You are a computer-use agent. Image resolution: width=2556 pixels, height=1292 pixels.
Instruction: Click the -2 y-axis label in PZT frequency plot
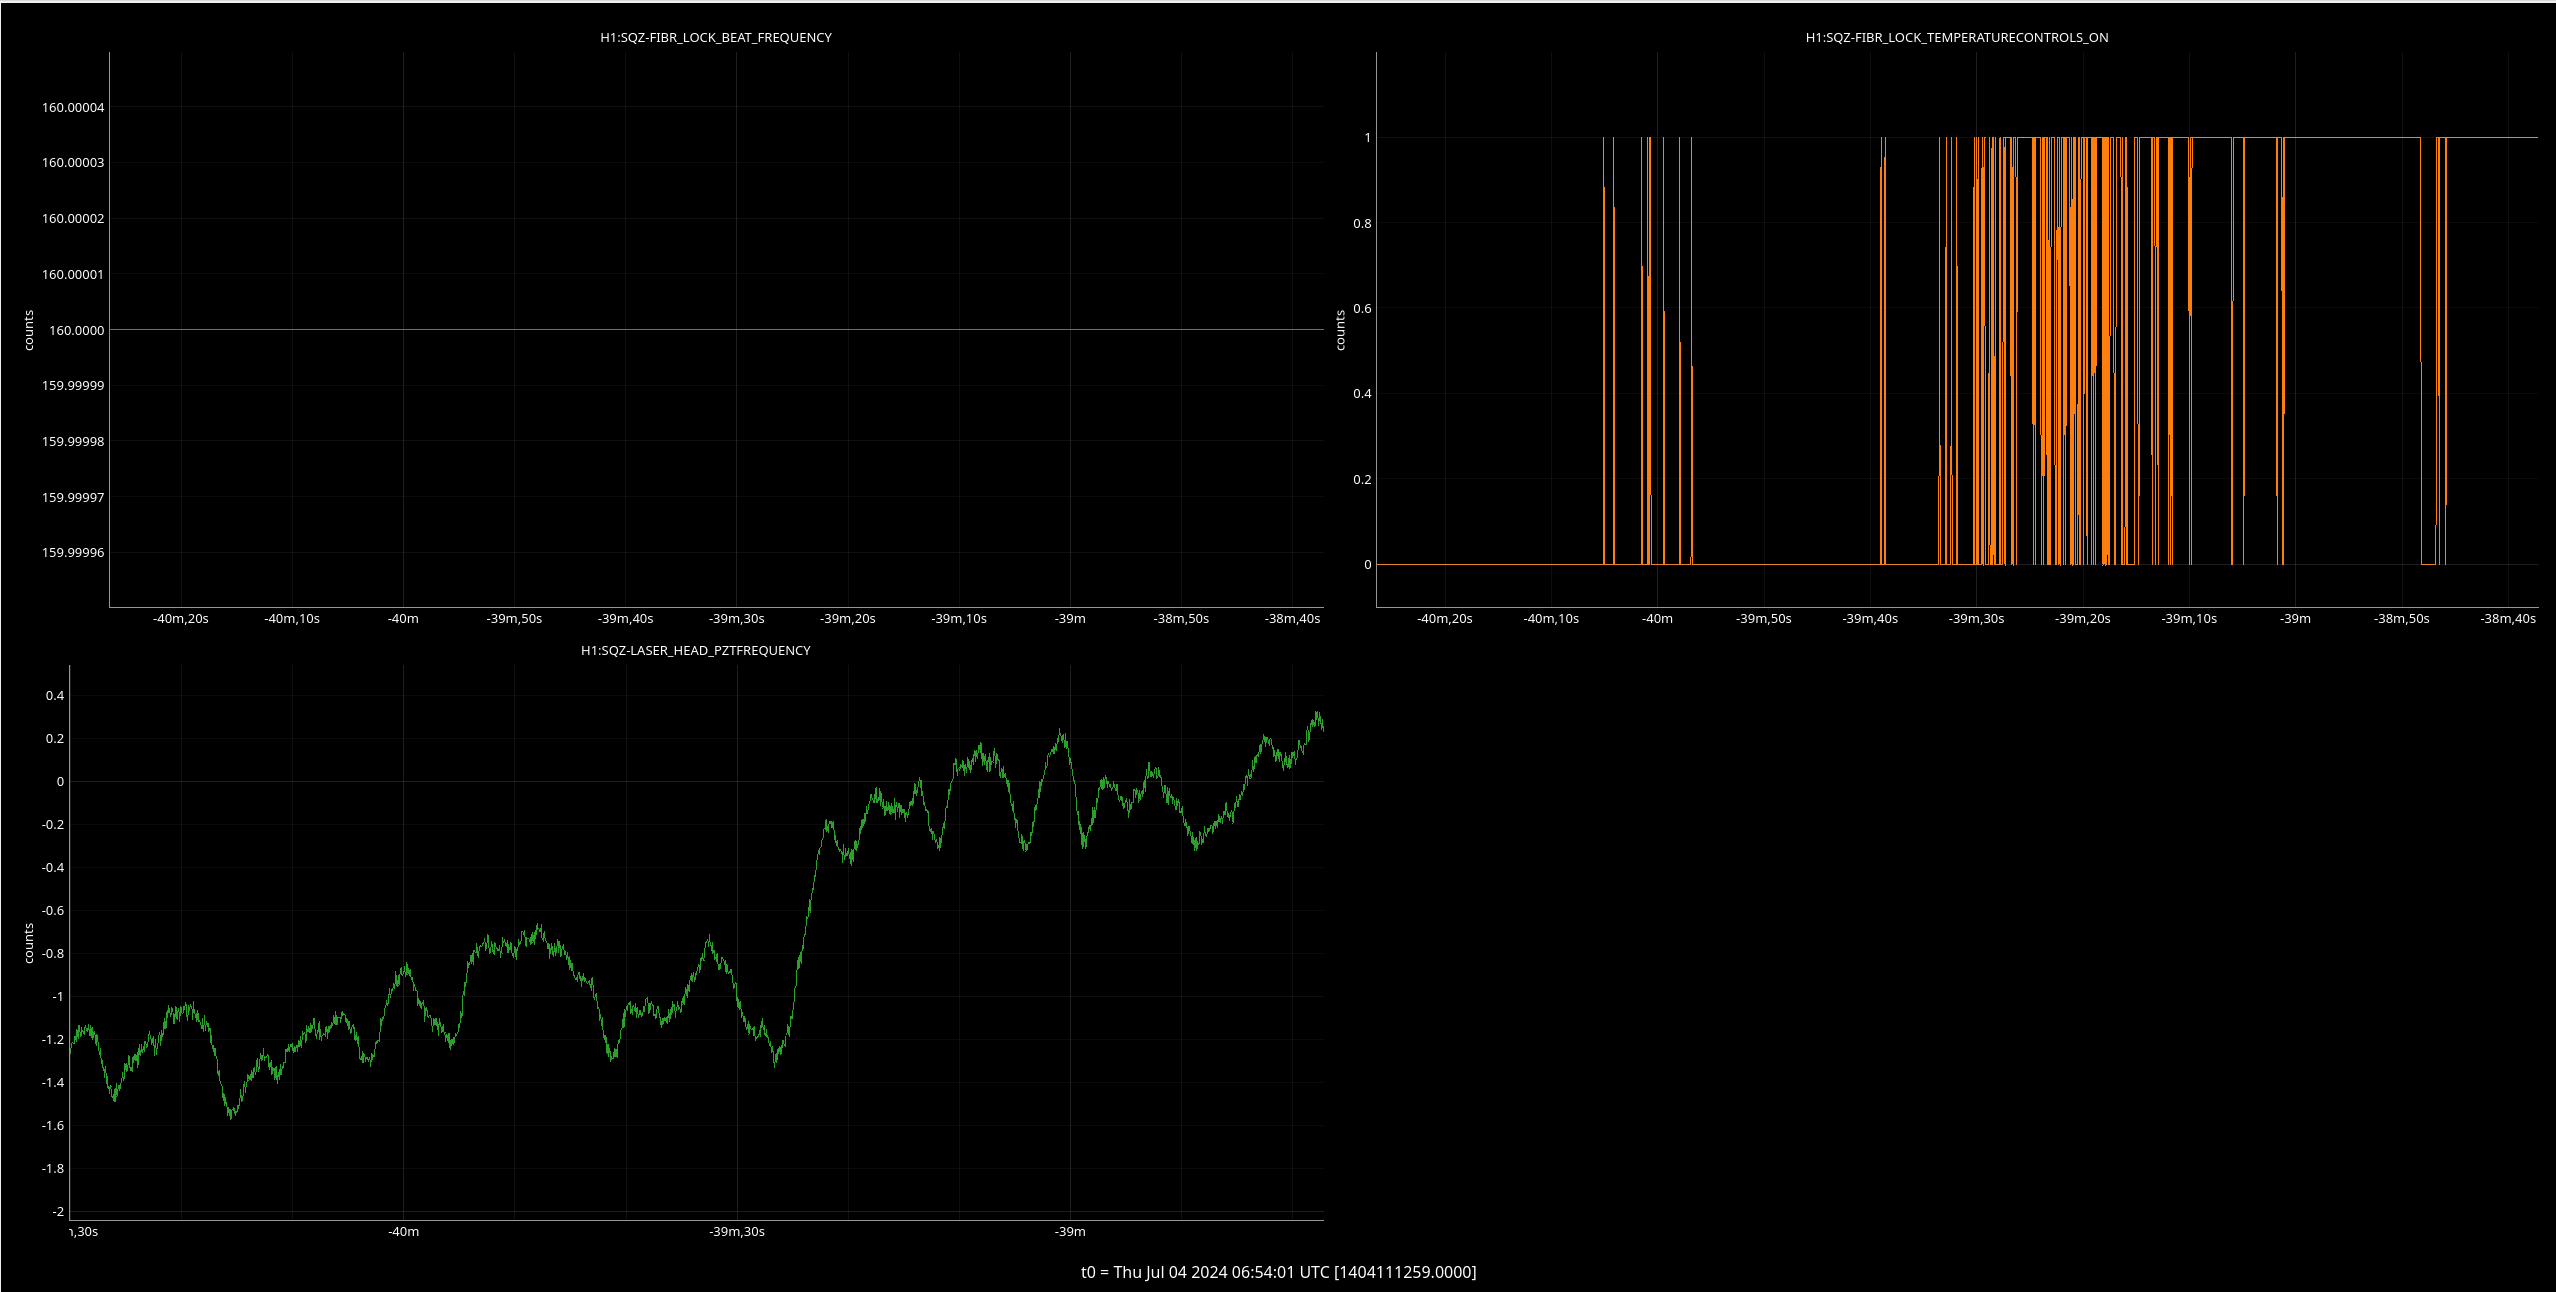(58, 1211)
